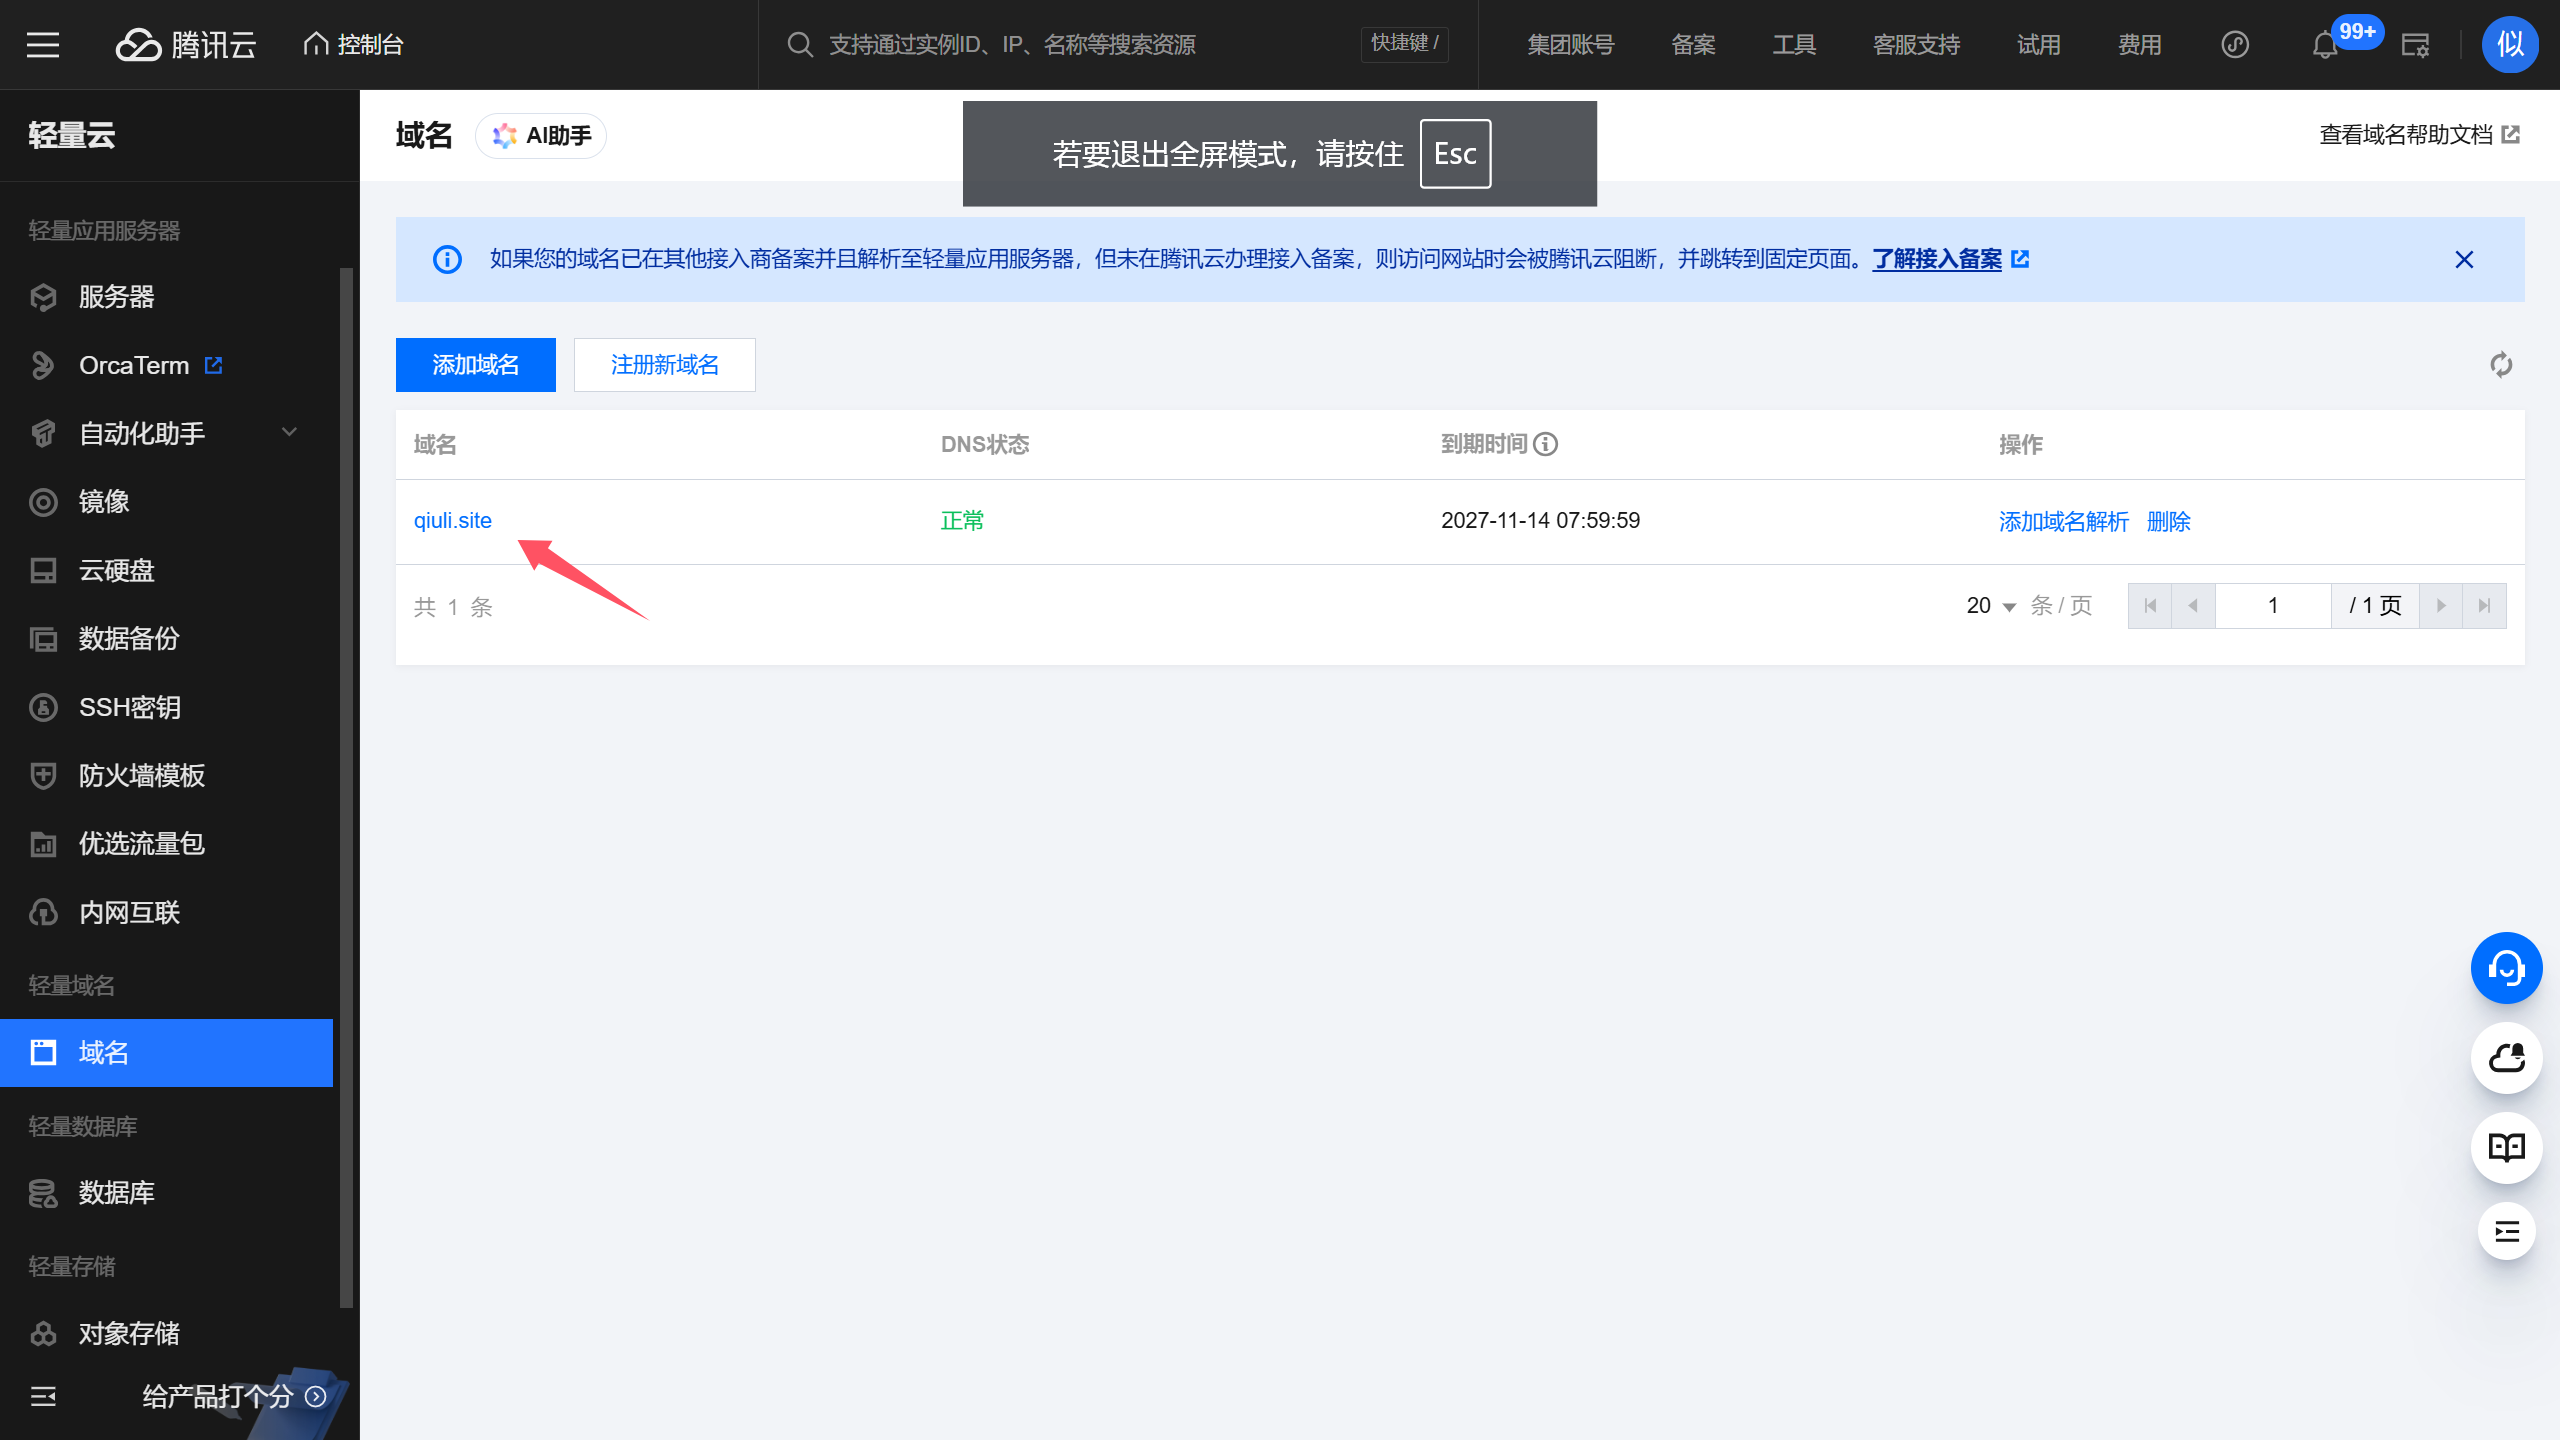Go to the next page arrow
Image resolution: width=2560 pixels, height=1440 pixels.
coord(2441,606)
